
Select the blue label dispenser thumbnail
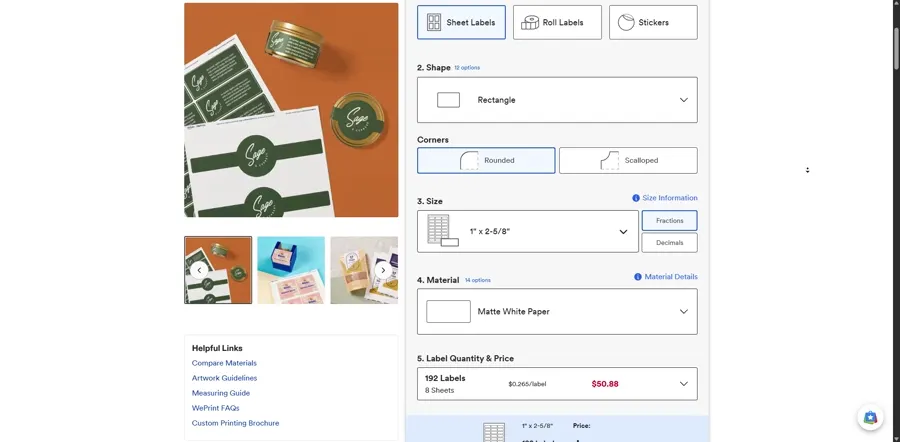coord(291,270)
